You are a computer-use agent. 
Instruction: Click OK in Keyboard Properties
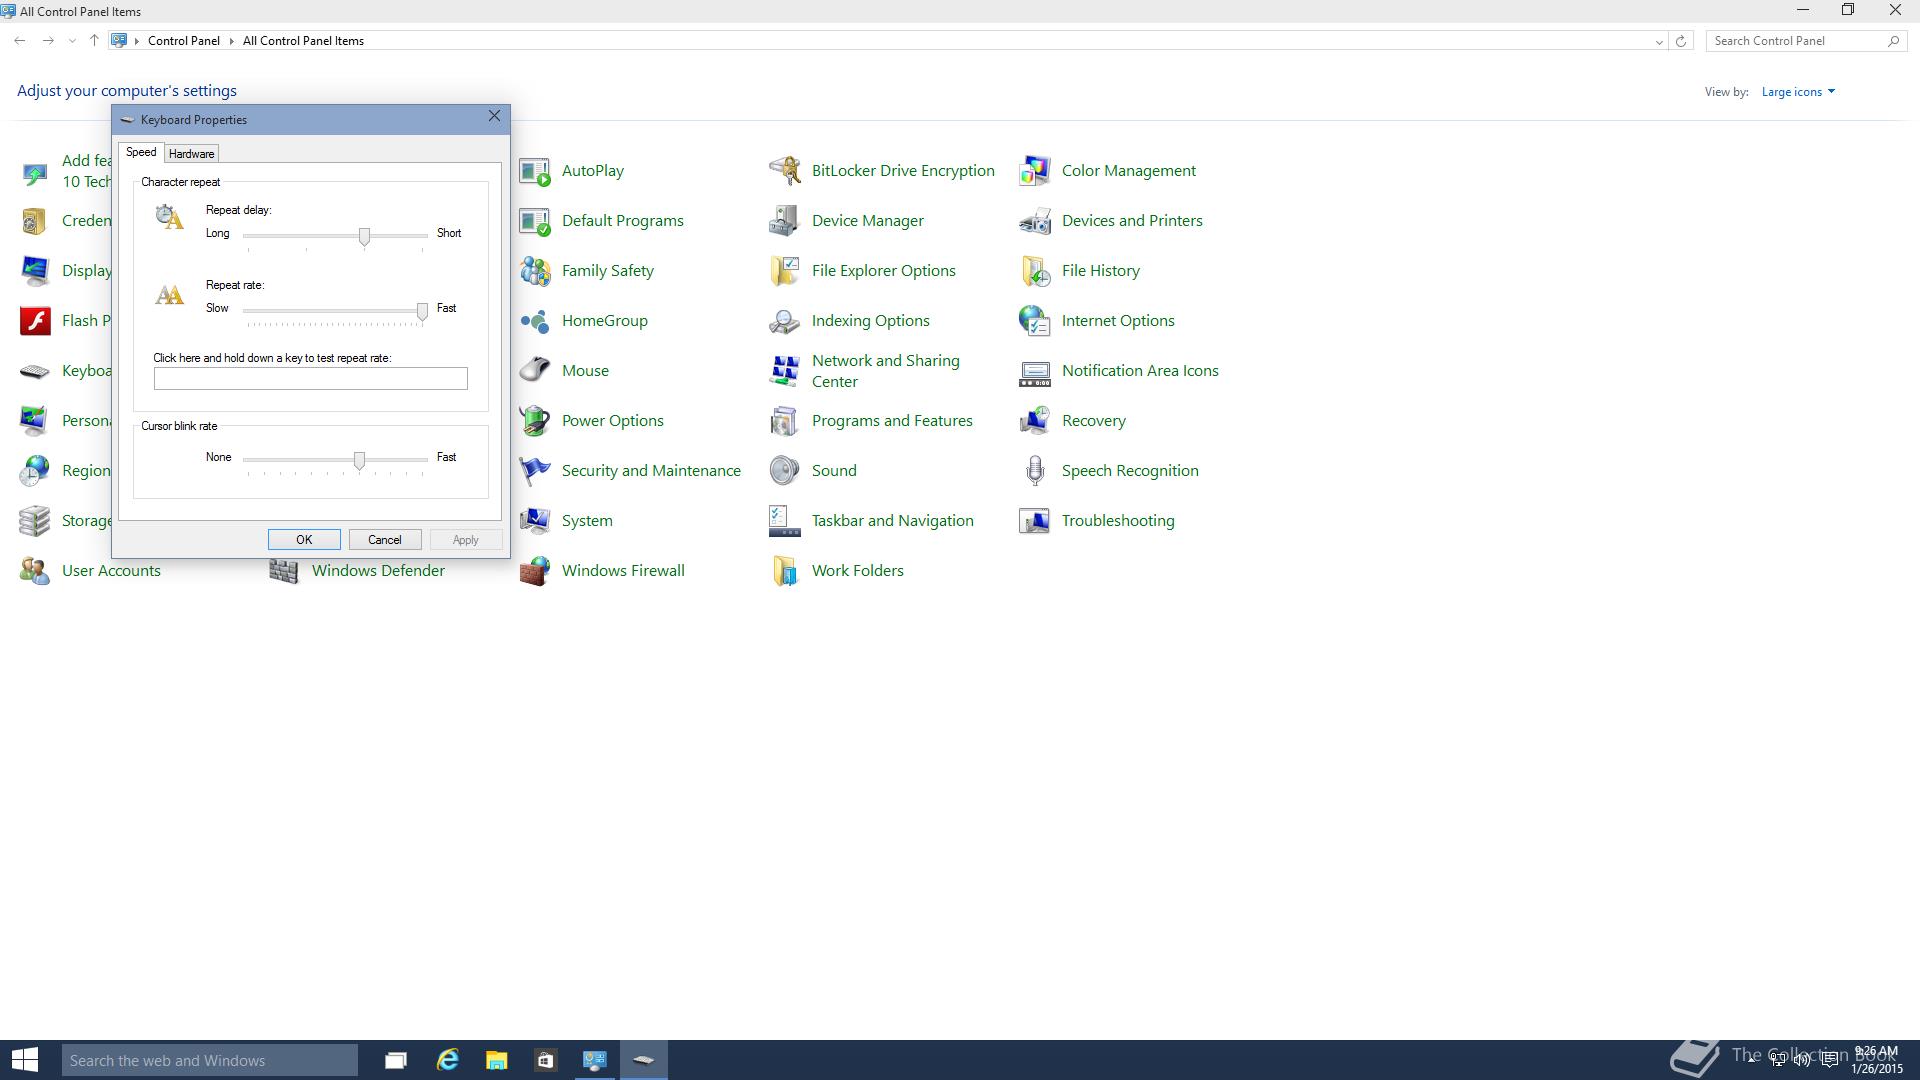point(304,540)
